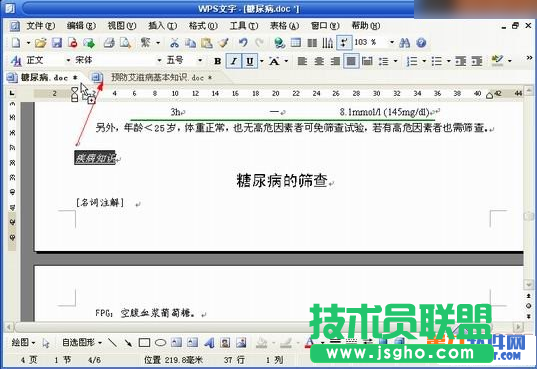Image resolution: width=537 pixels, height=369 pixels.
Task: Expand the toolbar overflow chevron
Action: 529,58
